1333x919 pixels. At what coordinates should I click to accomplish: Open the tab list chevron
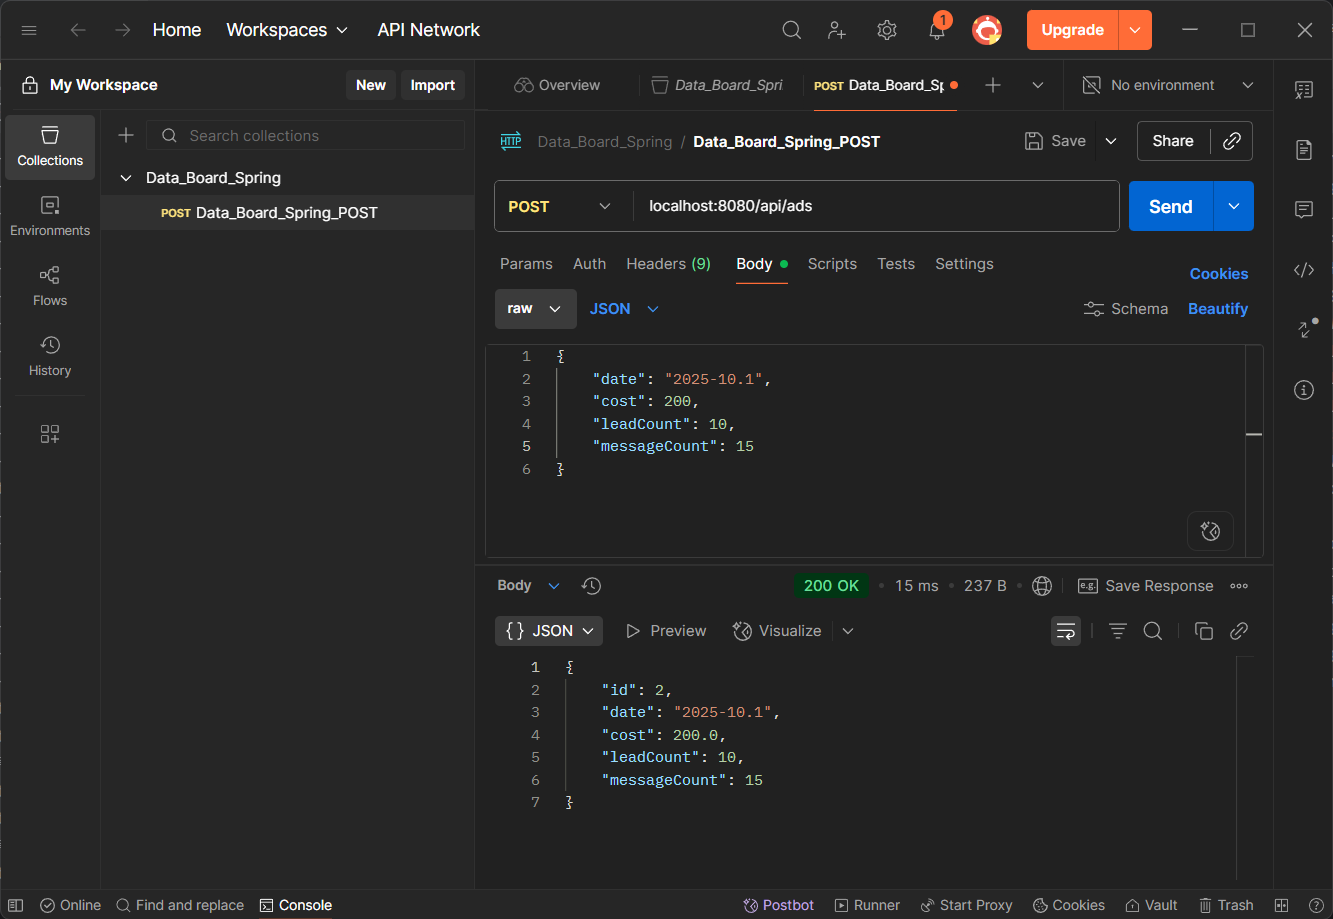[1037, 85]
